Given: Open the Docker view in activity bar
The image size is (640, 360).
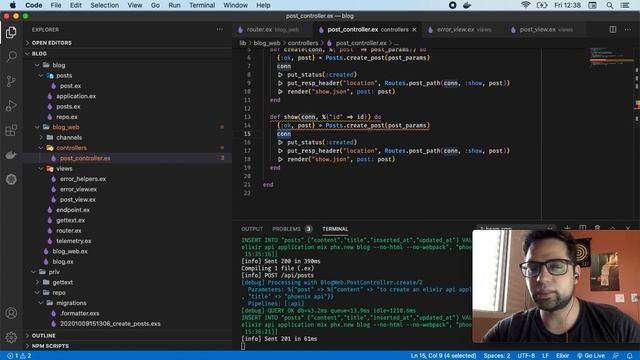Looking at the screenshot, I should click(11, 155).
